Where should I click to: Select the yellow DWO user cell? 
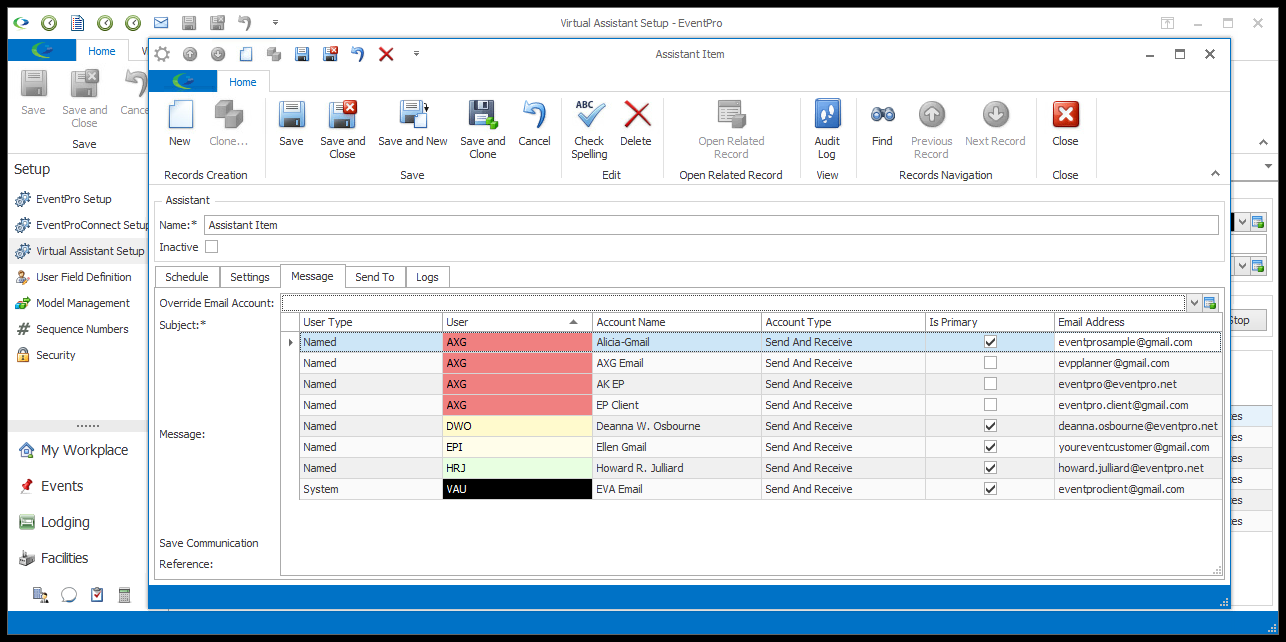[517, 426]
